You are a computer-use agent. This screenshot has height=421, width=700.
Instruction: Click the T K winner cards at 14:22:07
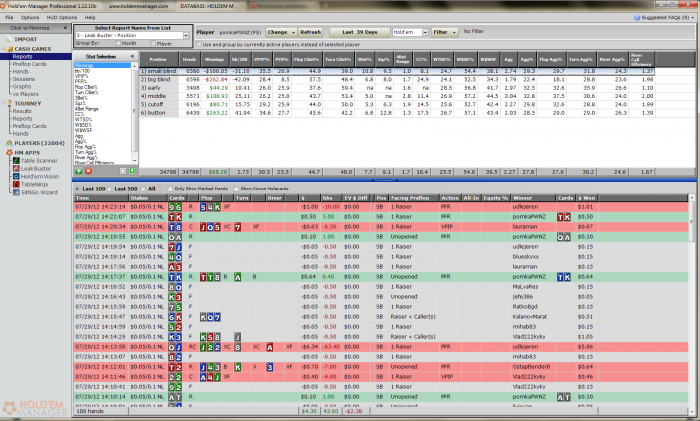pos(563,217)
